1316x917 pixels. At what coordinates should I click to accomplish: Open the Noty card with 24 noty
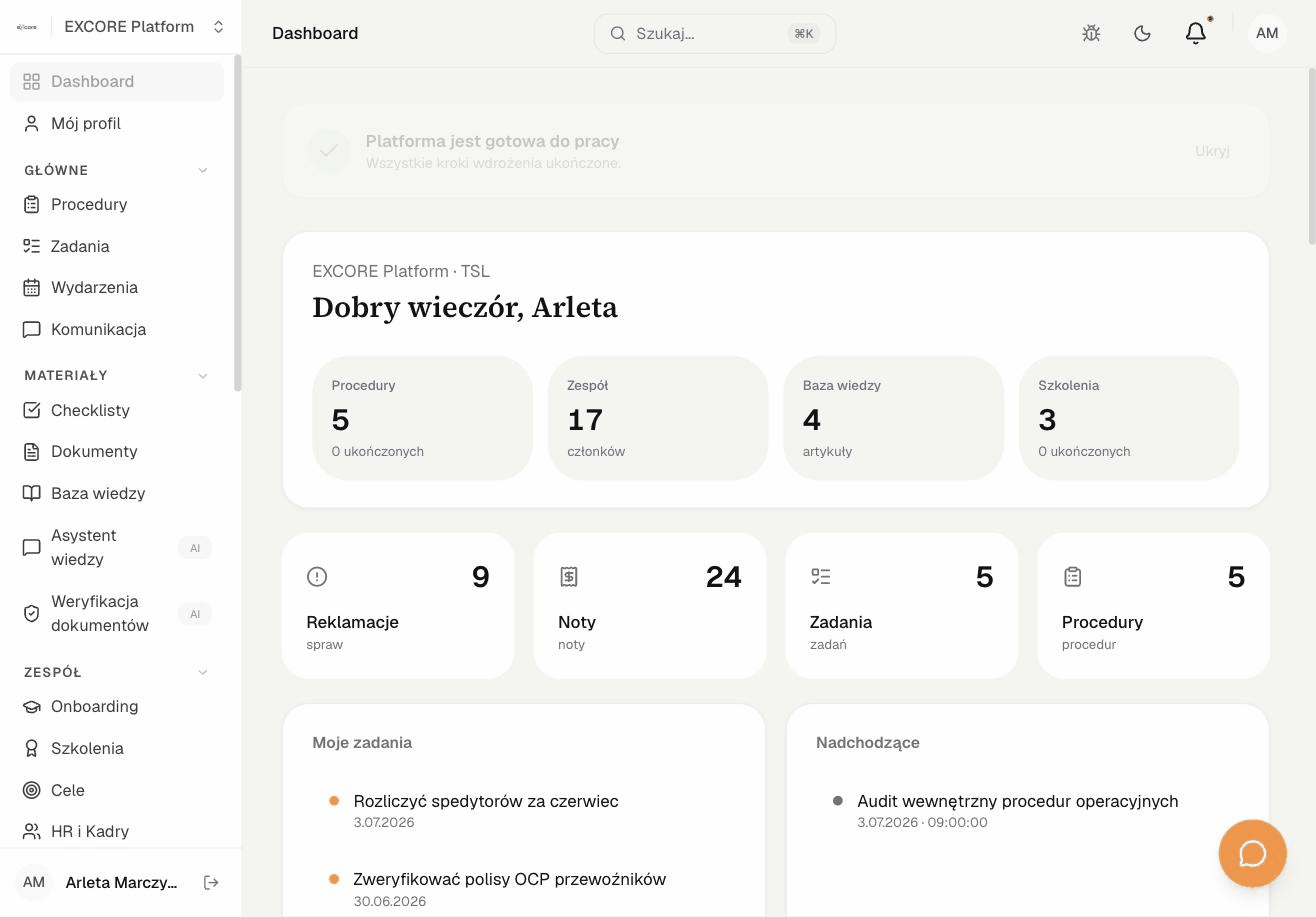click(650, 606)
